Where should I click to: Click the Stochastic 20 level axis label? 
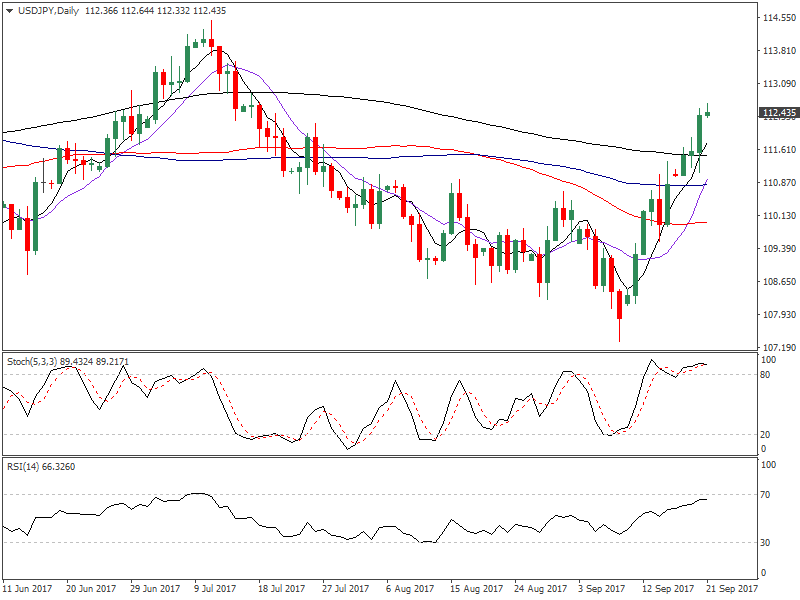pos(768,435)
